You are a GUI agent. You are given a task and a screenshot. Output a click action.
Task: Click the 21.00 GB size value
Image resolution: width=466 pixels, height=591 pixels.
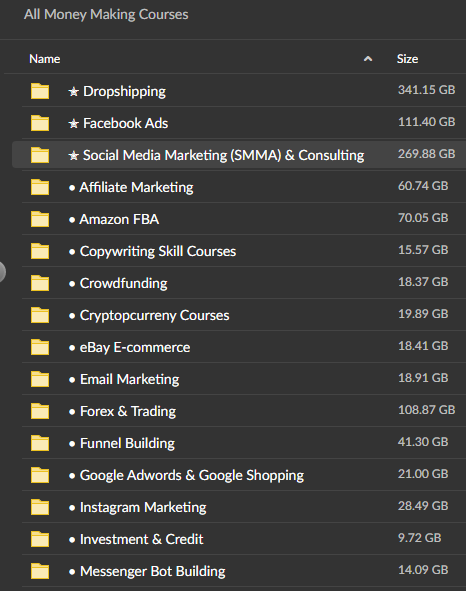click(423, 474)
